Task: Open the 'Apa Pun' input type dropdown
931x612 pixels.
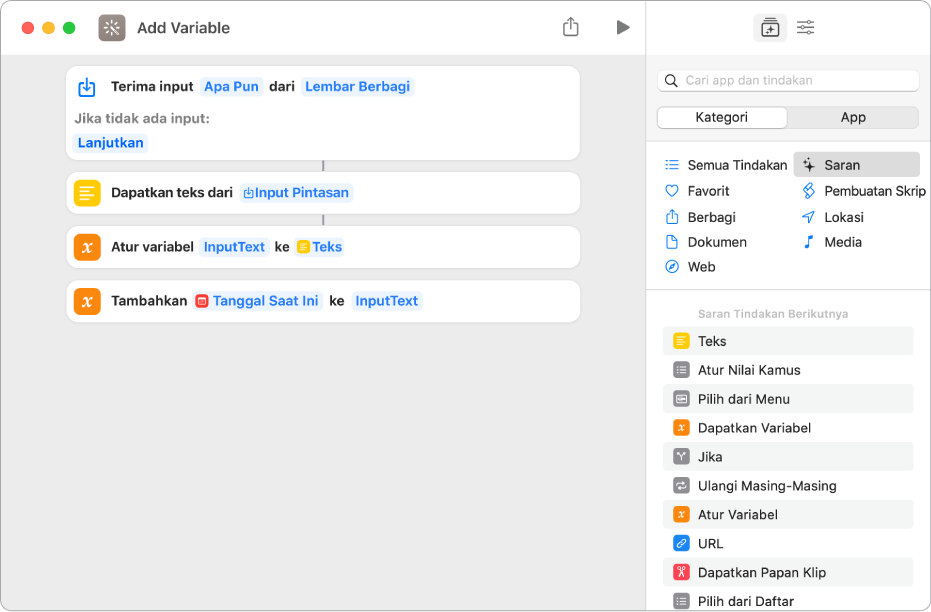Action: point(231,86)
